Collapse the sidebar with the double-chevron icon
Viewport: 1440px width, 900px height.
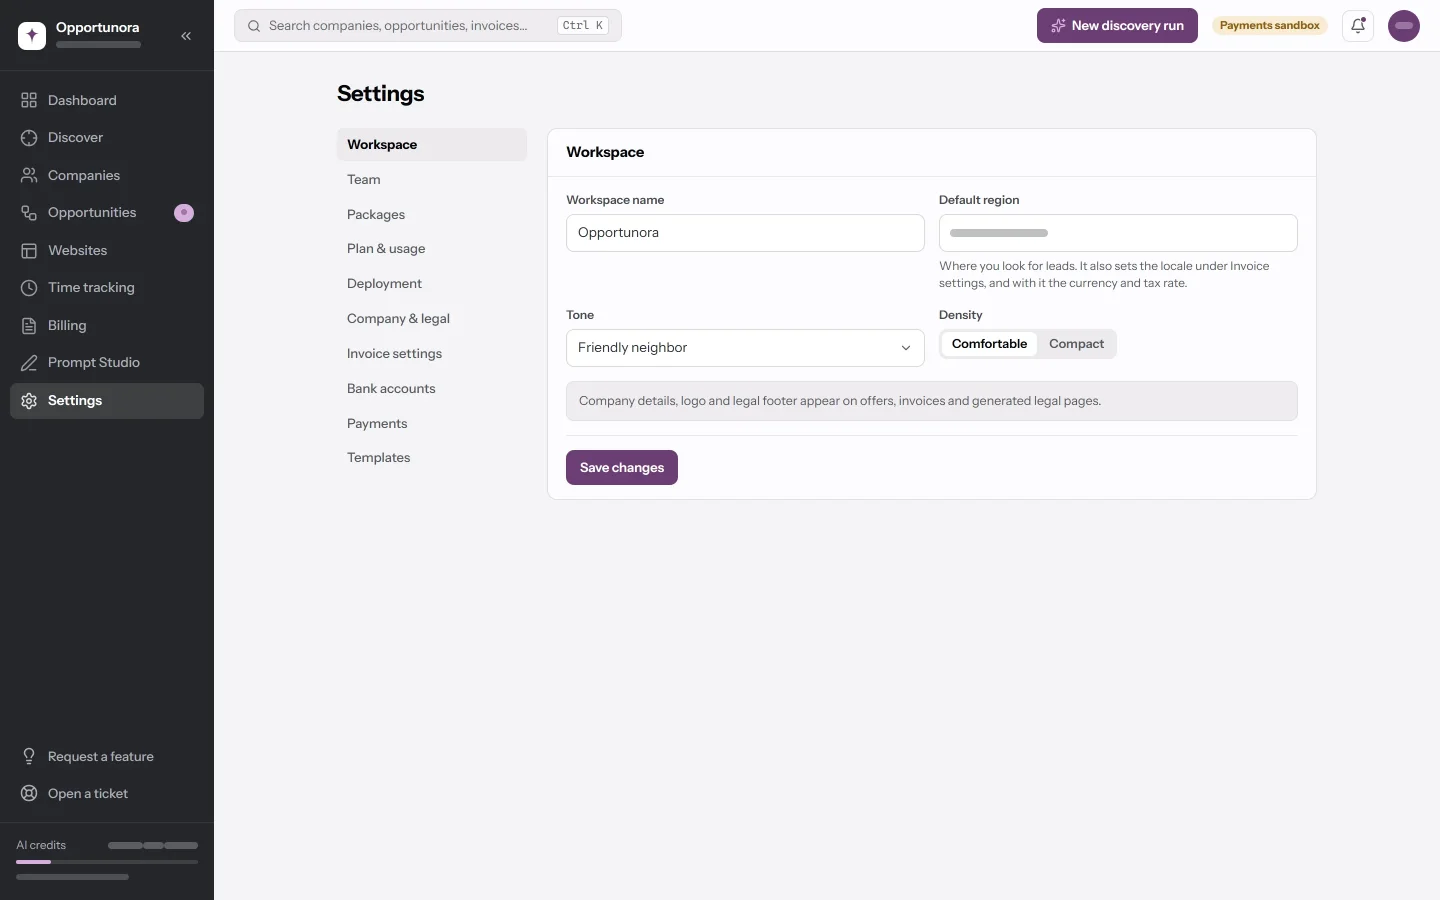186,36
